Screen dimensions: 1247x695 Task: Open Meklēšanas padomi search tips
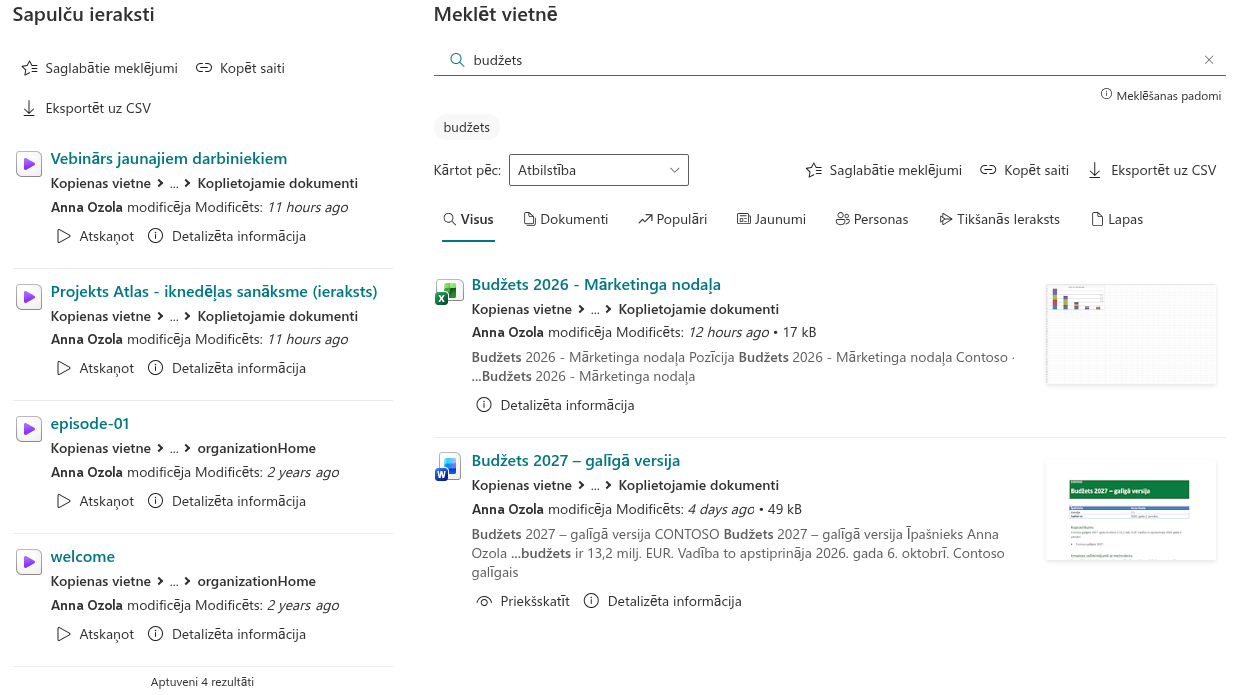tap(1161, 95)
